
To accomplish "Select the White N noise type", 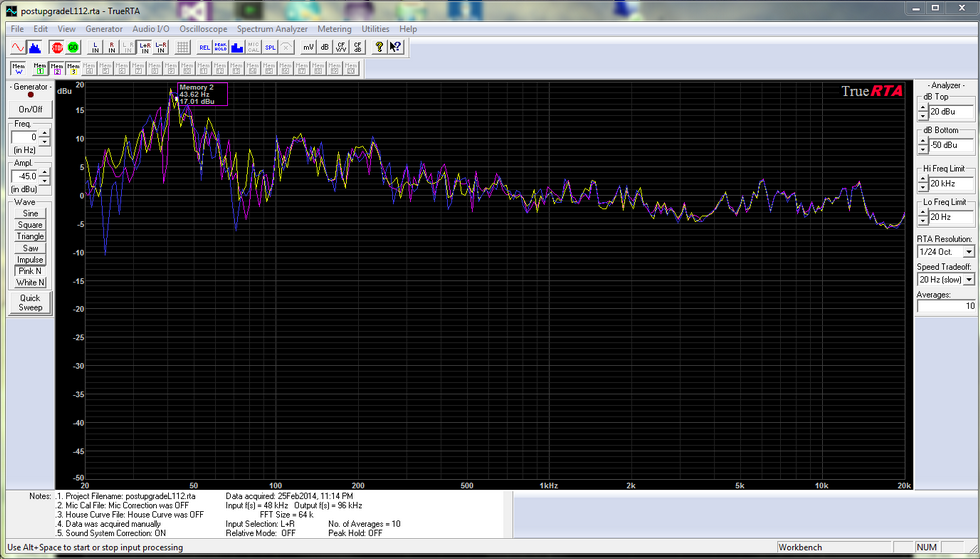I will (30, 283).
